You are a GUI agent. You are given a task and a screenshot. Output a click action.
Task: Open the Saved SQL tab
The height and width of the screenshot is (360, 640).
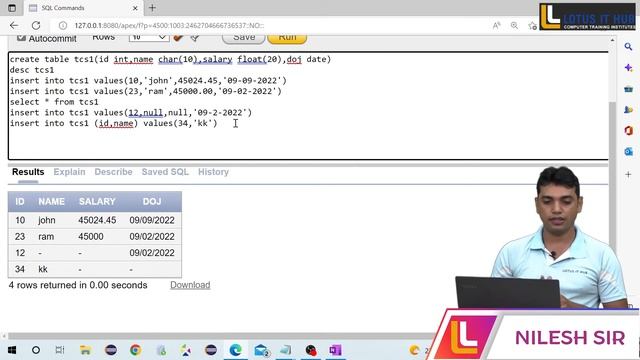point(165,172)
